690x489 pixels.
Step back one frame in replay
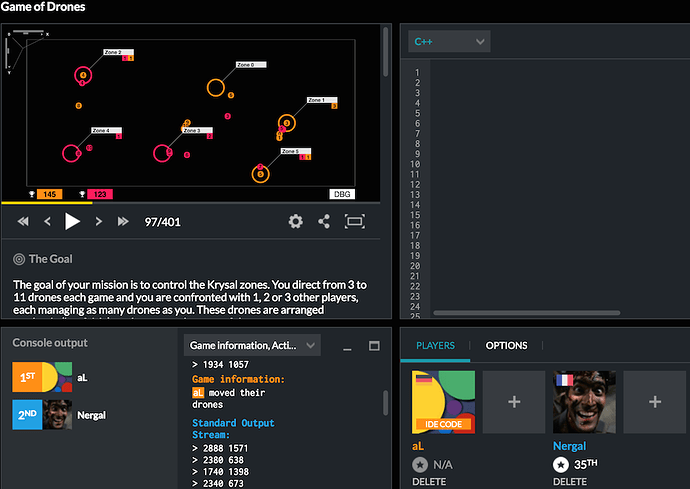coord(45,221)
